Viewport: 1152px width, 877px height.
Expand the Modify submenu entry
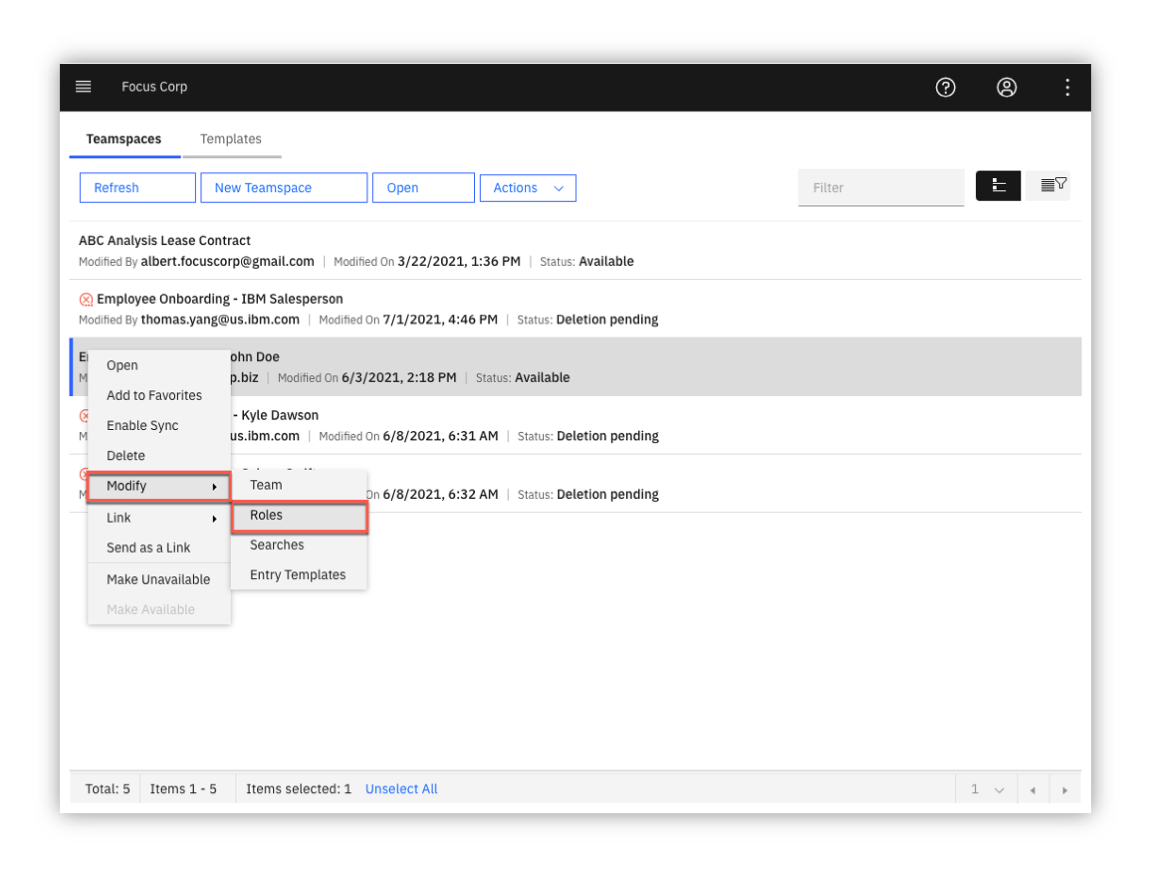[x=159, y=486]
